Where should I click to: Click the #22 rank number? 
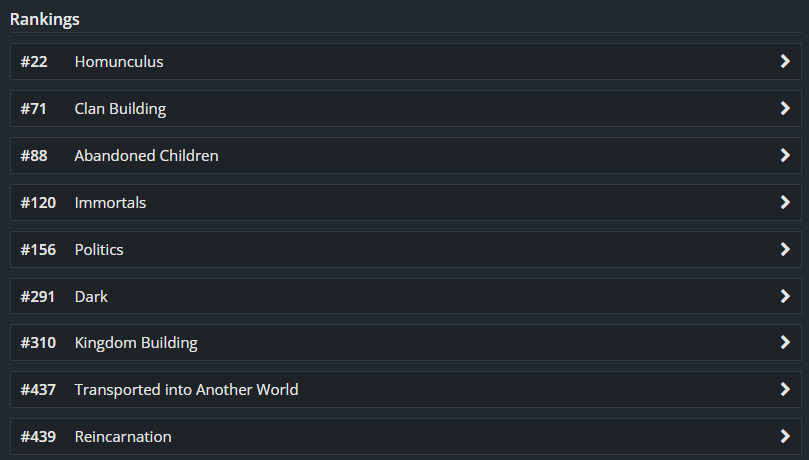pyautogui.click(x=34, y=62)
